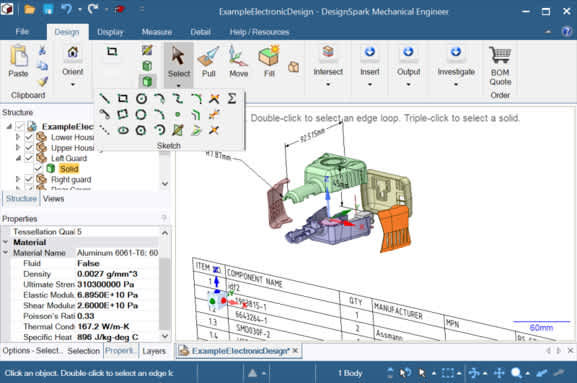The image size is (577, 383).
Task: Open the Intersect dropdown arrow
Action: (328, 85)
